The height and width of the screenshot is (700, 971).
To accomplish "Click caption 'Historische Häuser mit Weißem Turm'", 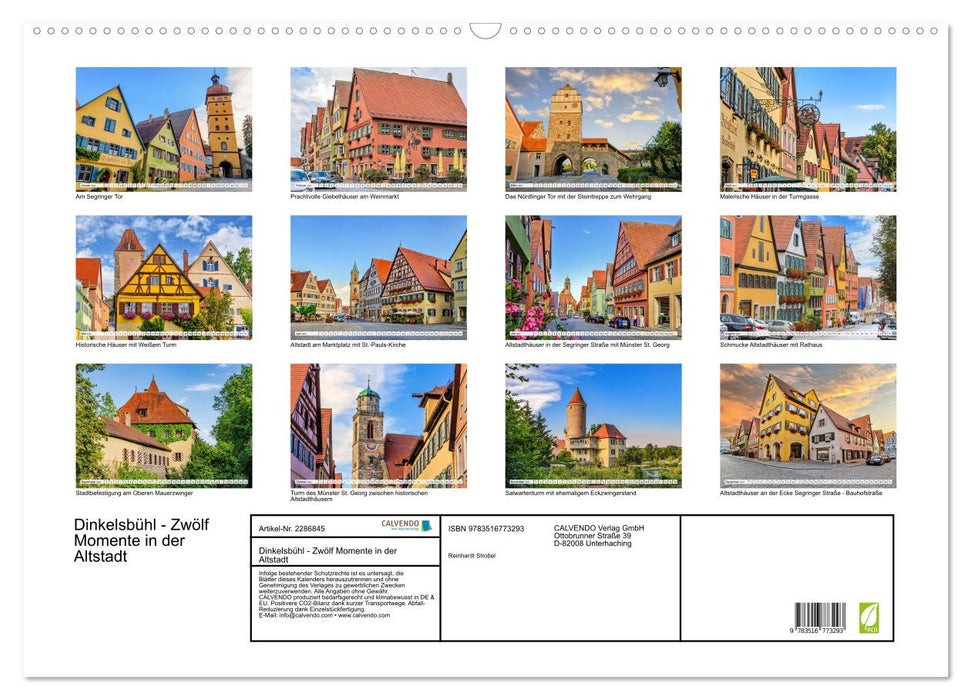I will (x=126, y=344).
